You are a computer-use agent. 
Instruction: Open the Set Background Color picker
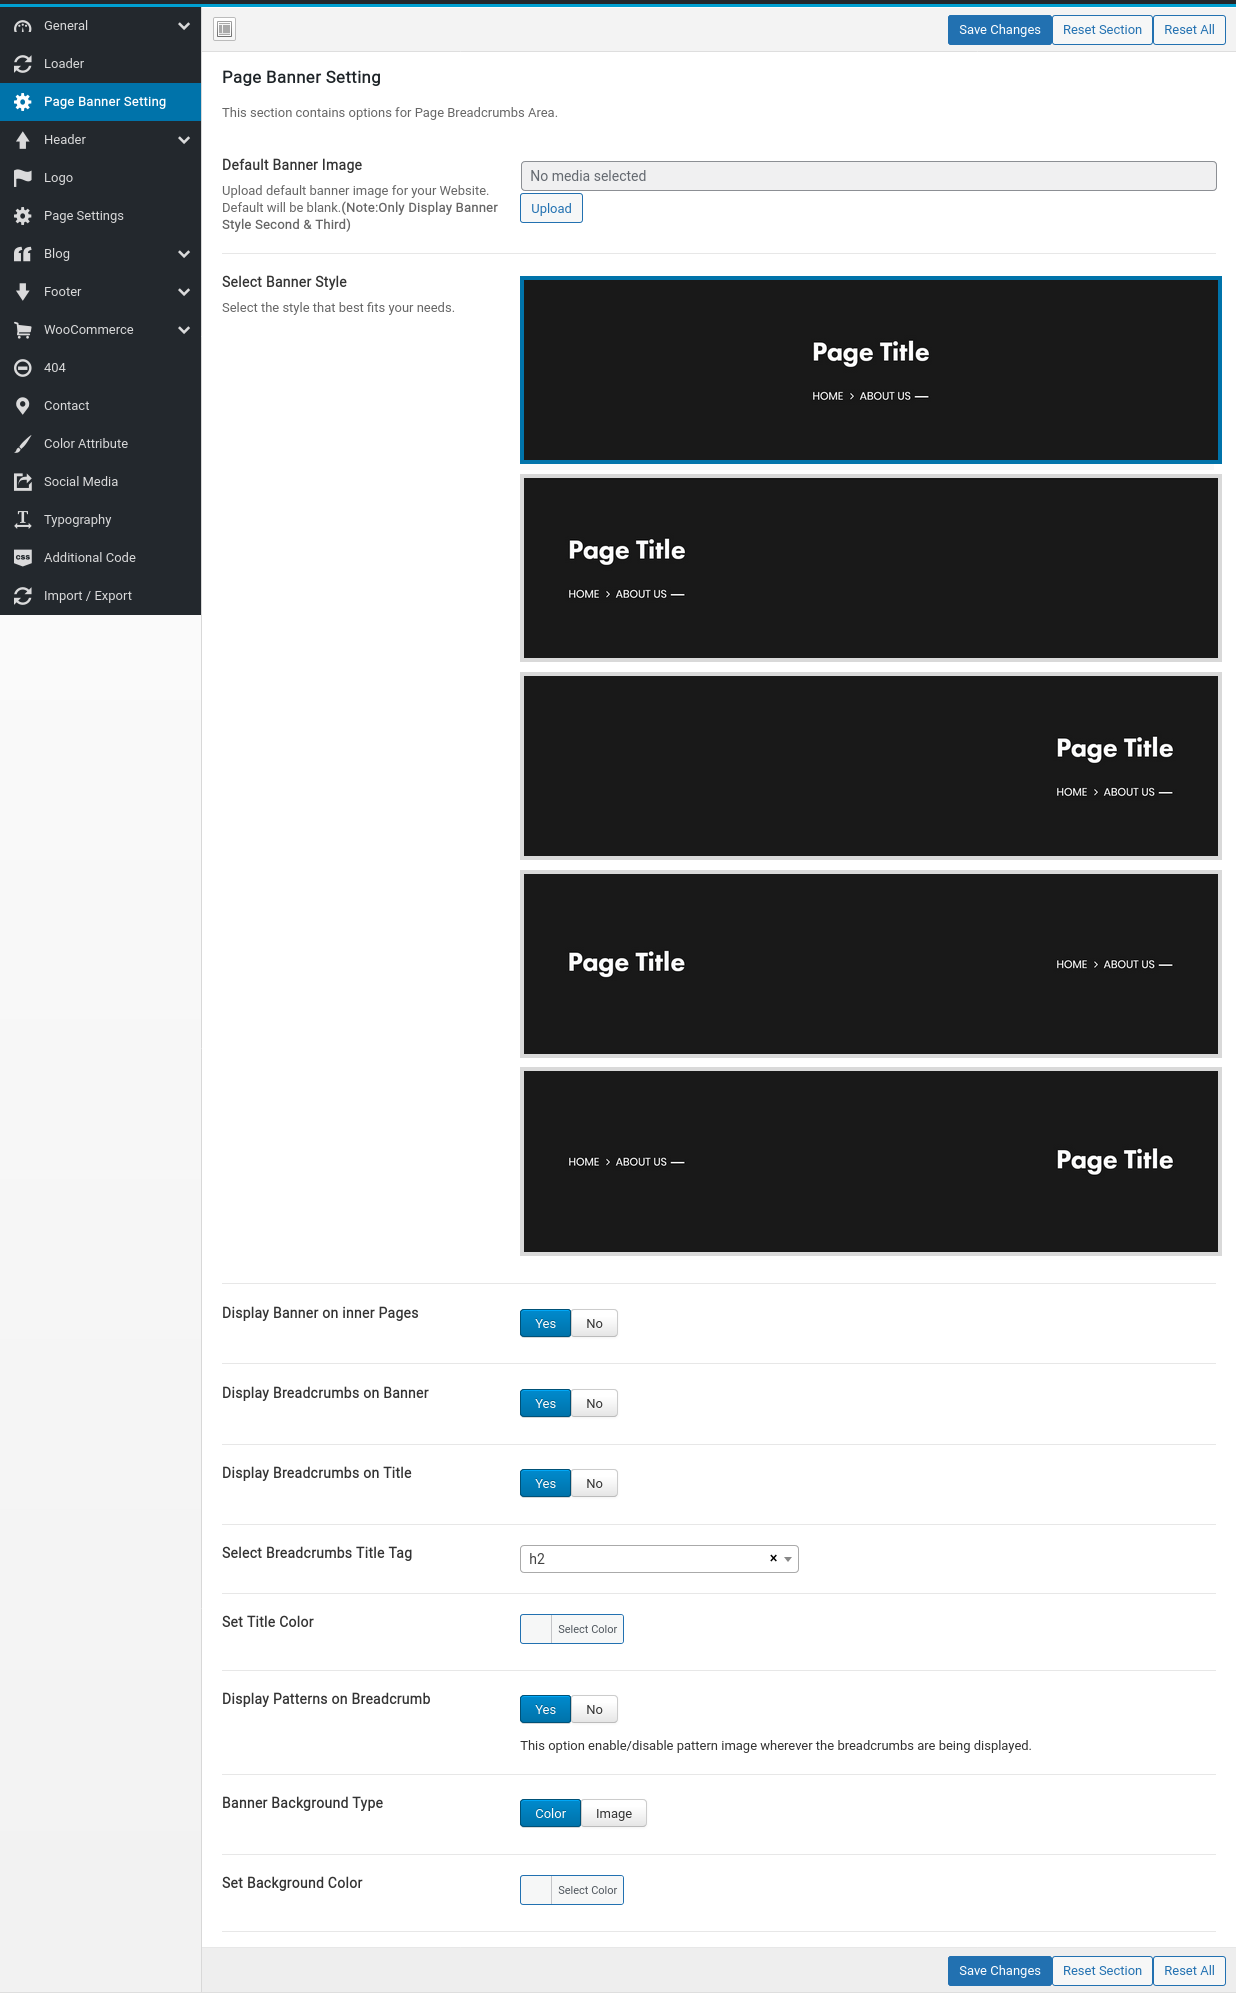click(572, 1890)
